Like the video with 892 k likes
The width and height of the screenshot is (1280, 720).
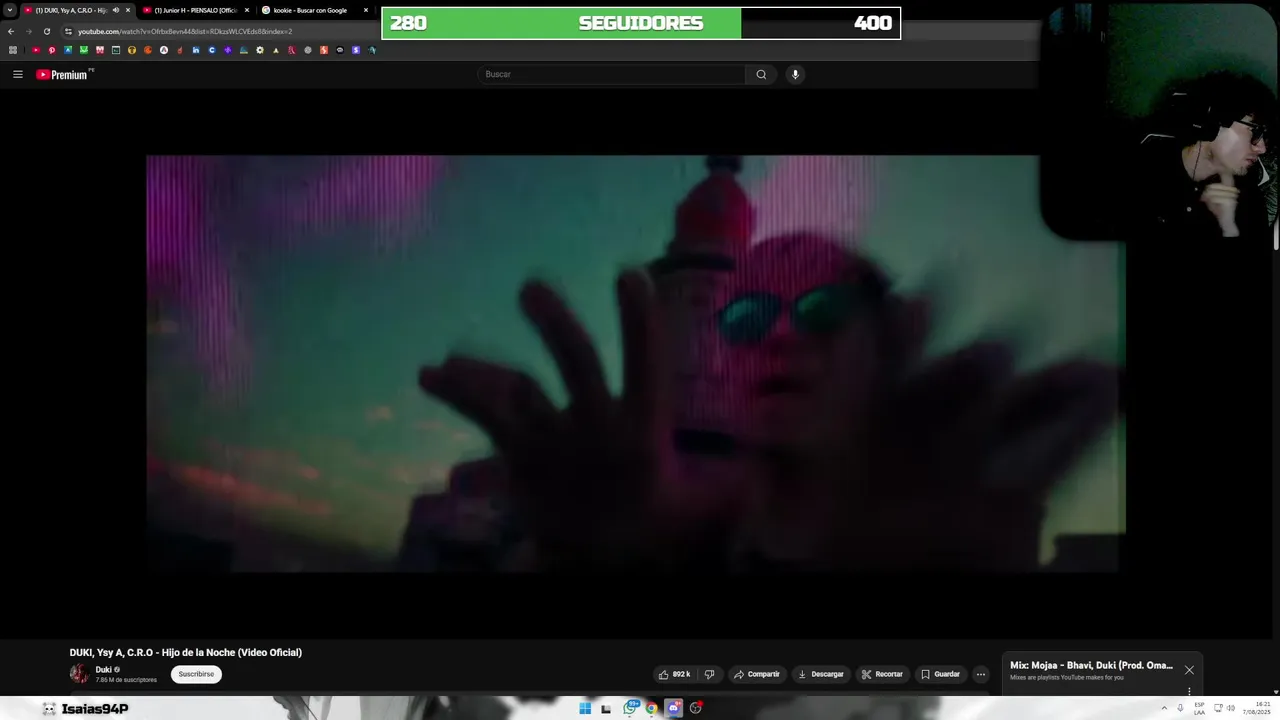click(674, 674)
